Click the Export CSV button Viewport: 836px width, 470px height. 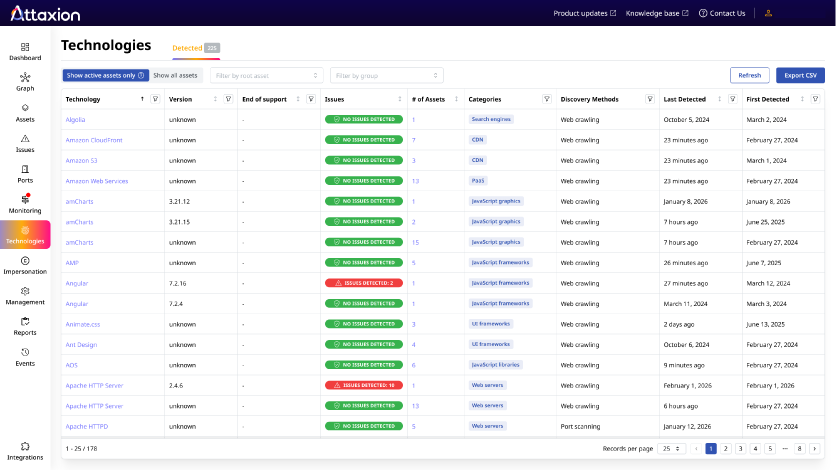coord(800,75)
